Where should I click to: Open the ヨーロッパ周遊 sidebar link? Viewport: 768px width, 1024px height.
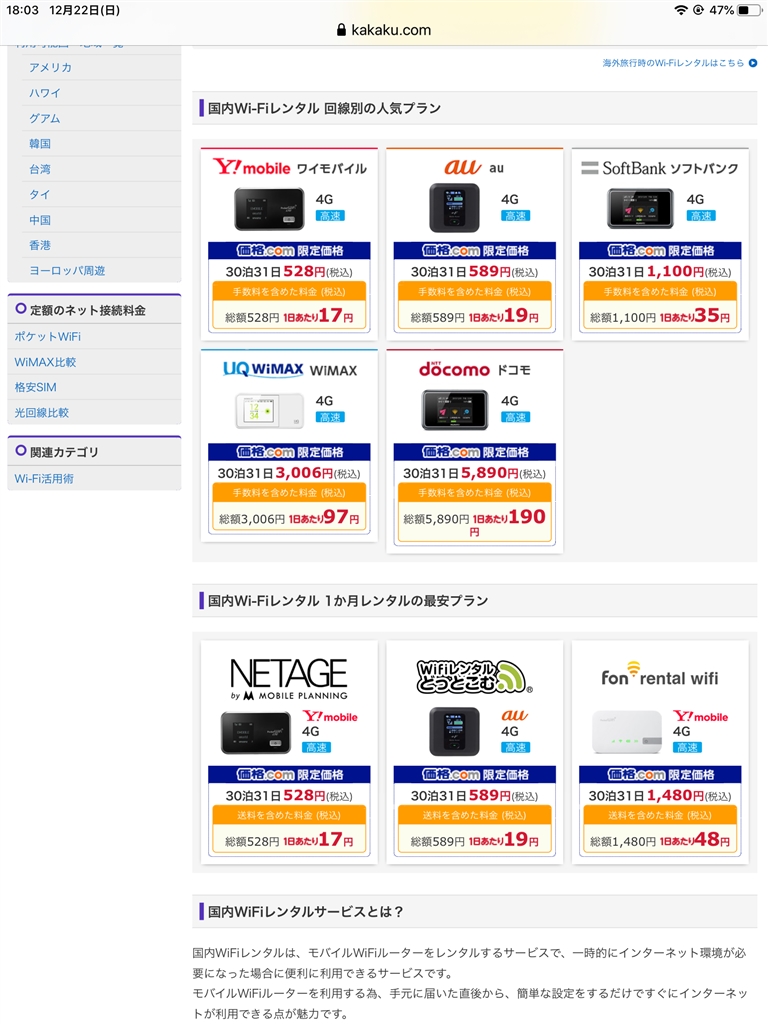point(67,270)
